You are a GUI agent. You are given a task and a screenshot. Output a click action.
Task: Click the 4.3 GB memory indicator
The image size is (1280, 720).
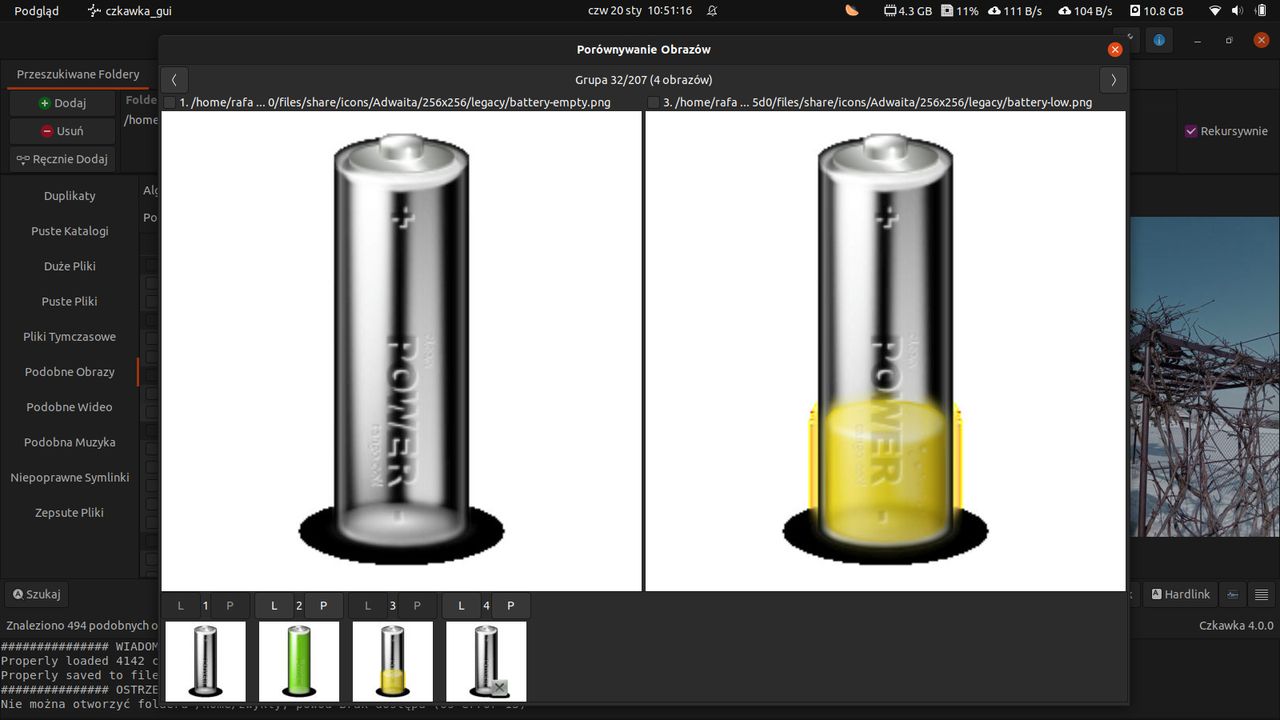click(908, 11)
